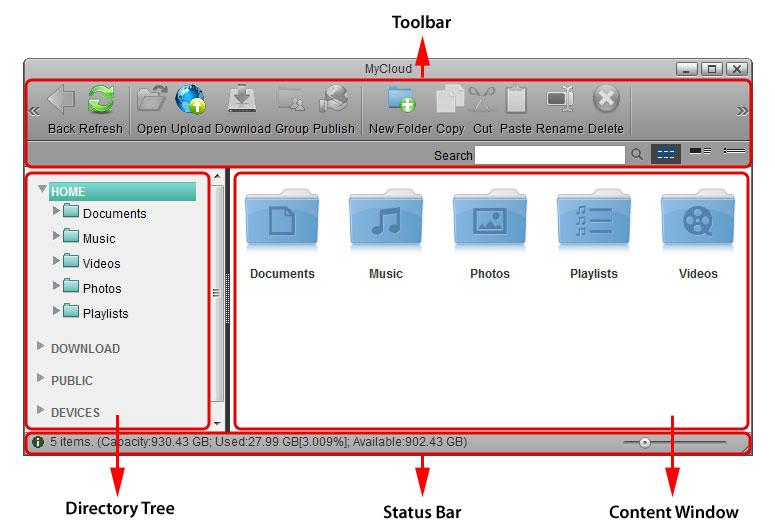The image size is (775, 531).
Task: Expand Music node in directory tree
Action: [x=56, y=235]
